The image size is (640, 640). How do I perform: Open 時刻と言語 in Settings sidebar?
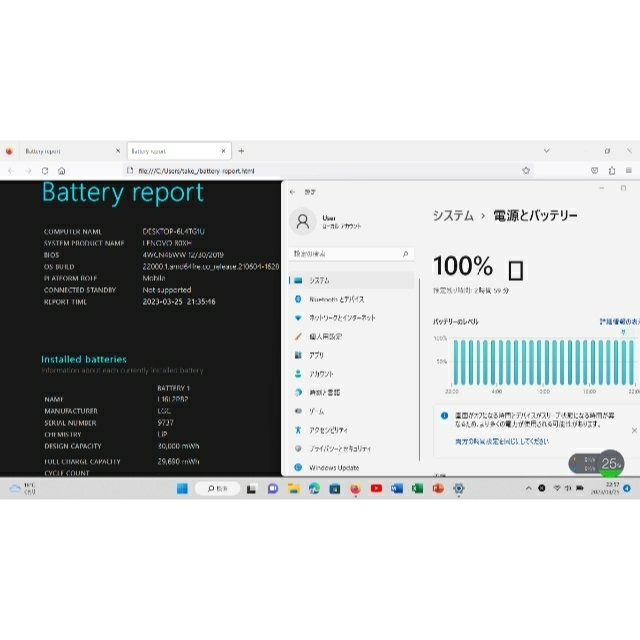pos(352,392)
